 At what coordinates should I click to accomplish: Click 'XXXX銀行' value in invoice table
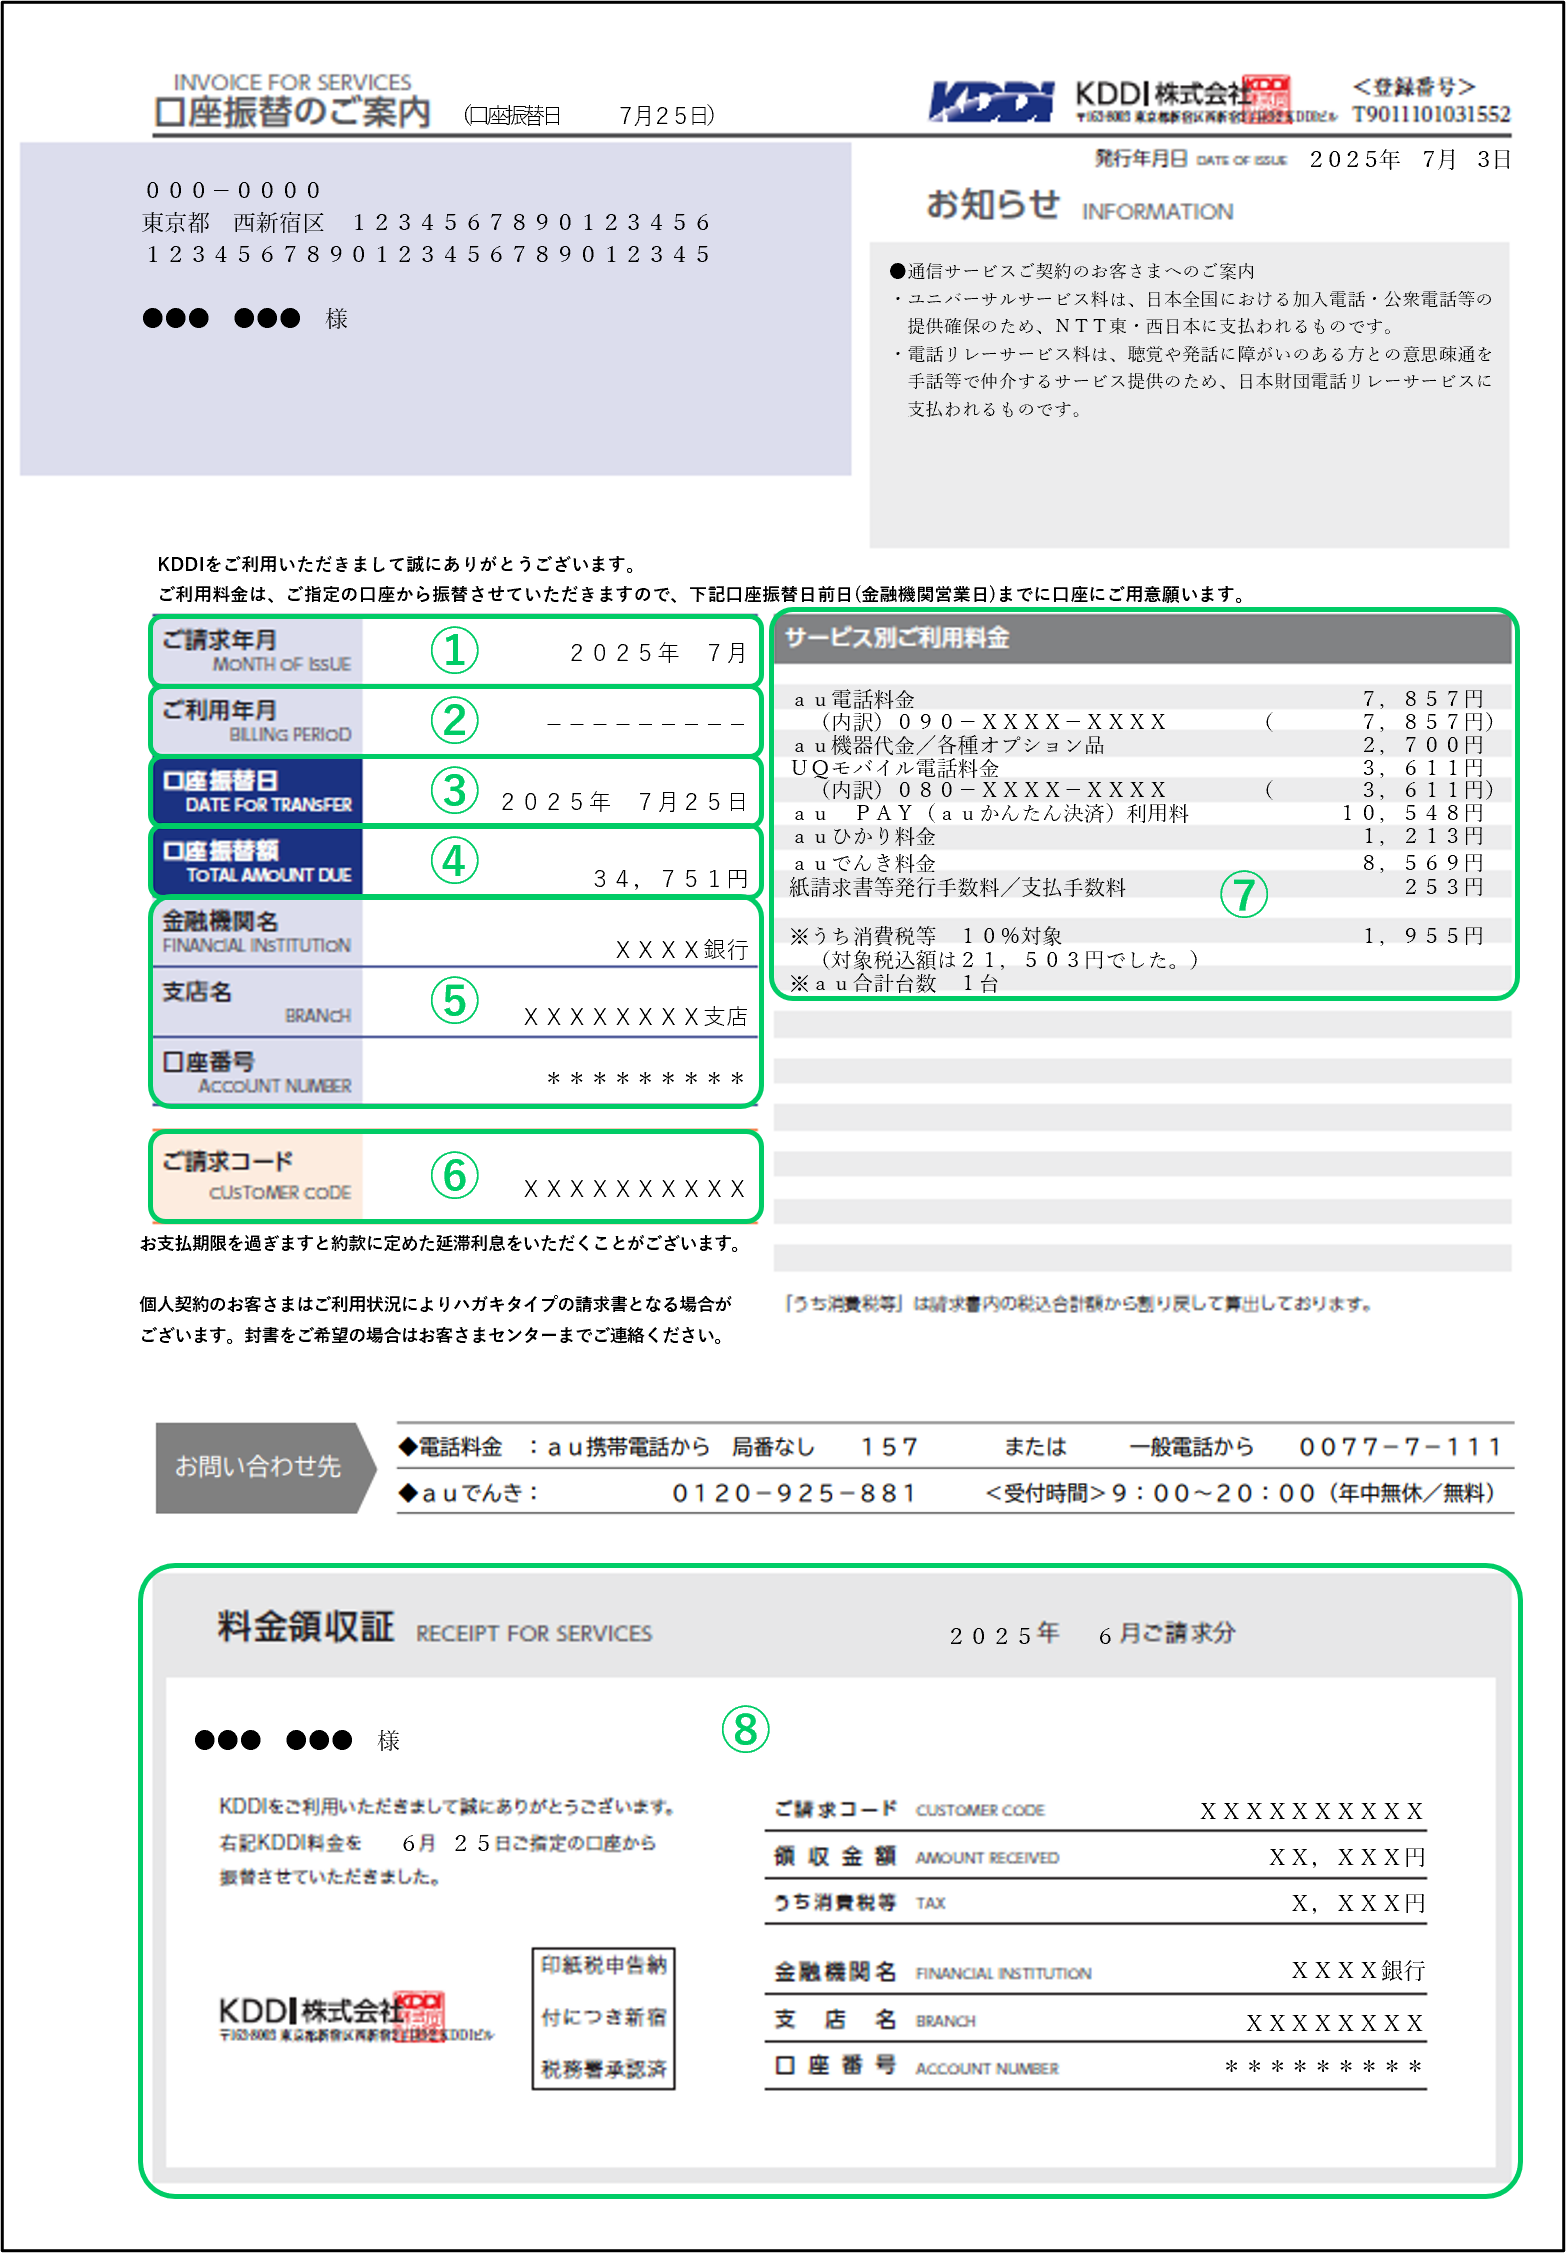(x=682, y=950)
